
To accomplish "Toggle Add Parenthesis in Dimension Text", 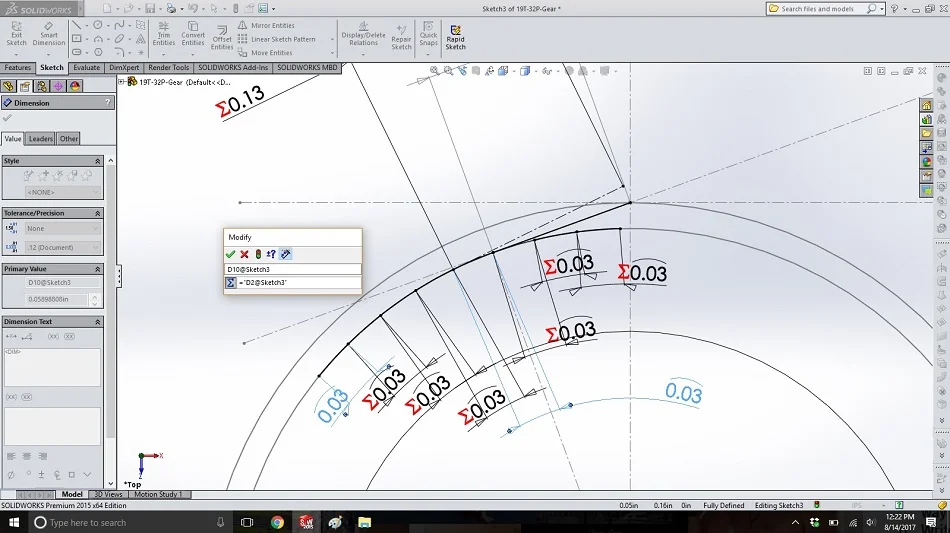I will tap(53, 336).
